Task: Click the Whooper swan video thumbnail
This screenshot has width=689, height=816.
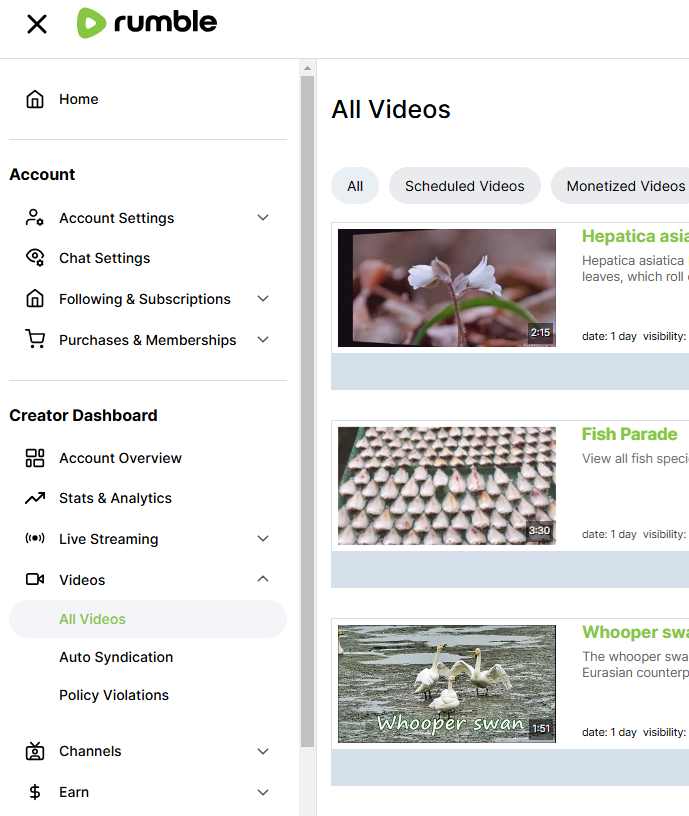Action: 446,684
